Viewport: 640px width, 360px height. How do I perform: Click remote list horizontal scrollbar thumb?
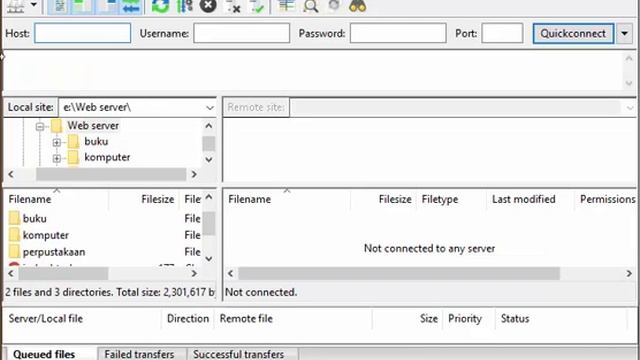click(399, 273)
